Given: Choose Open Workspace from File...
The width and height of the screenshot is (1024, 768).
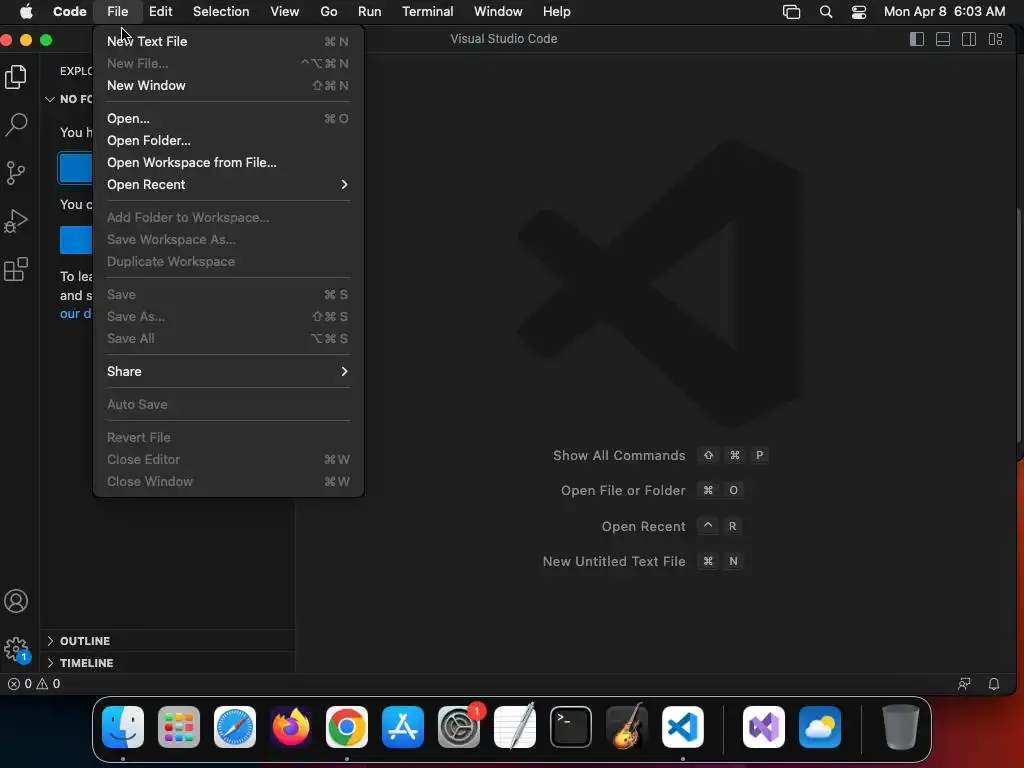Looking at the screenshot, I should tap(228, 163).
